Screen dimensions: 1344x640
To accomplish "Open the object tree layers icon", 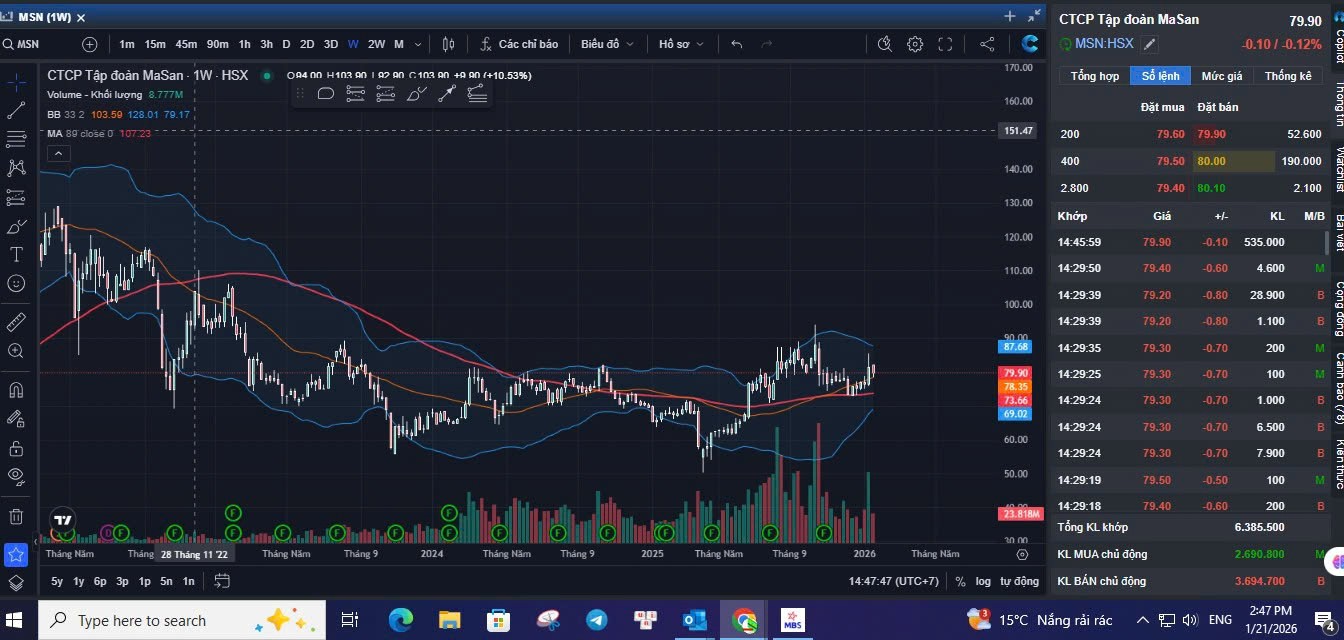I will (x=16, y=583).
